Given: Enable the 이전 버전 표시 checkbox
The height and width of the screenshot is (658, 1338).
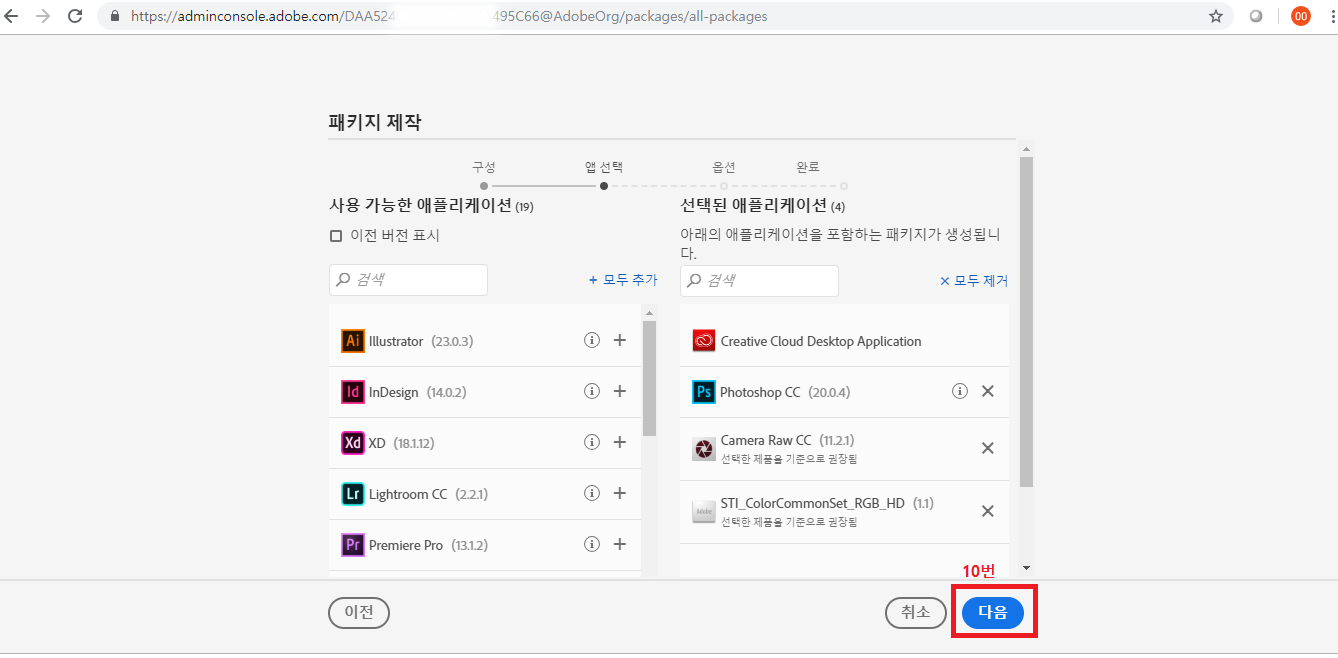Looking at the screenshot, I should [x=336, y=236].
